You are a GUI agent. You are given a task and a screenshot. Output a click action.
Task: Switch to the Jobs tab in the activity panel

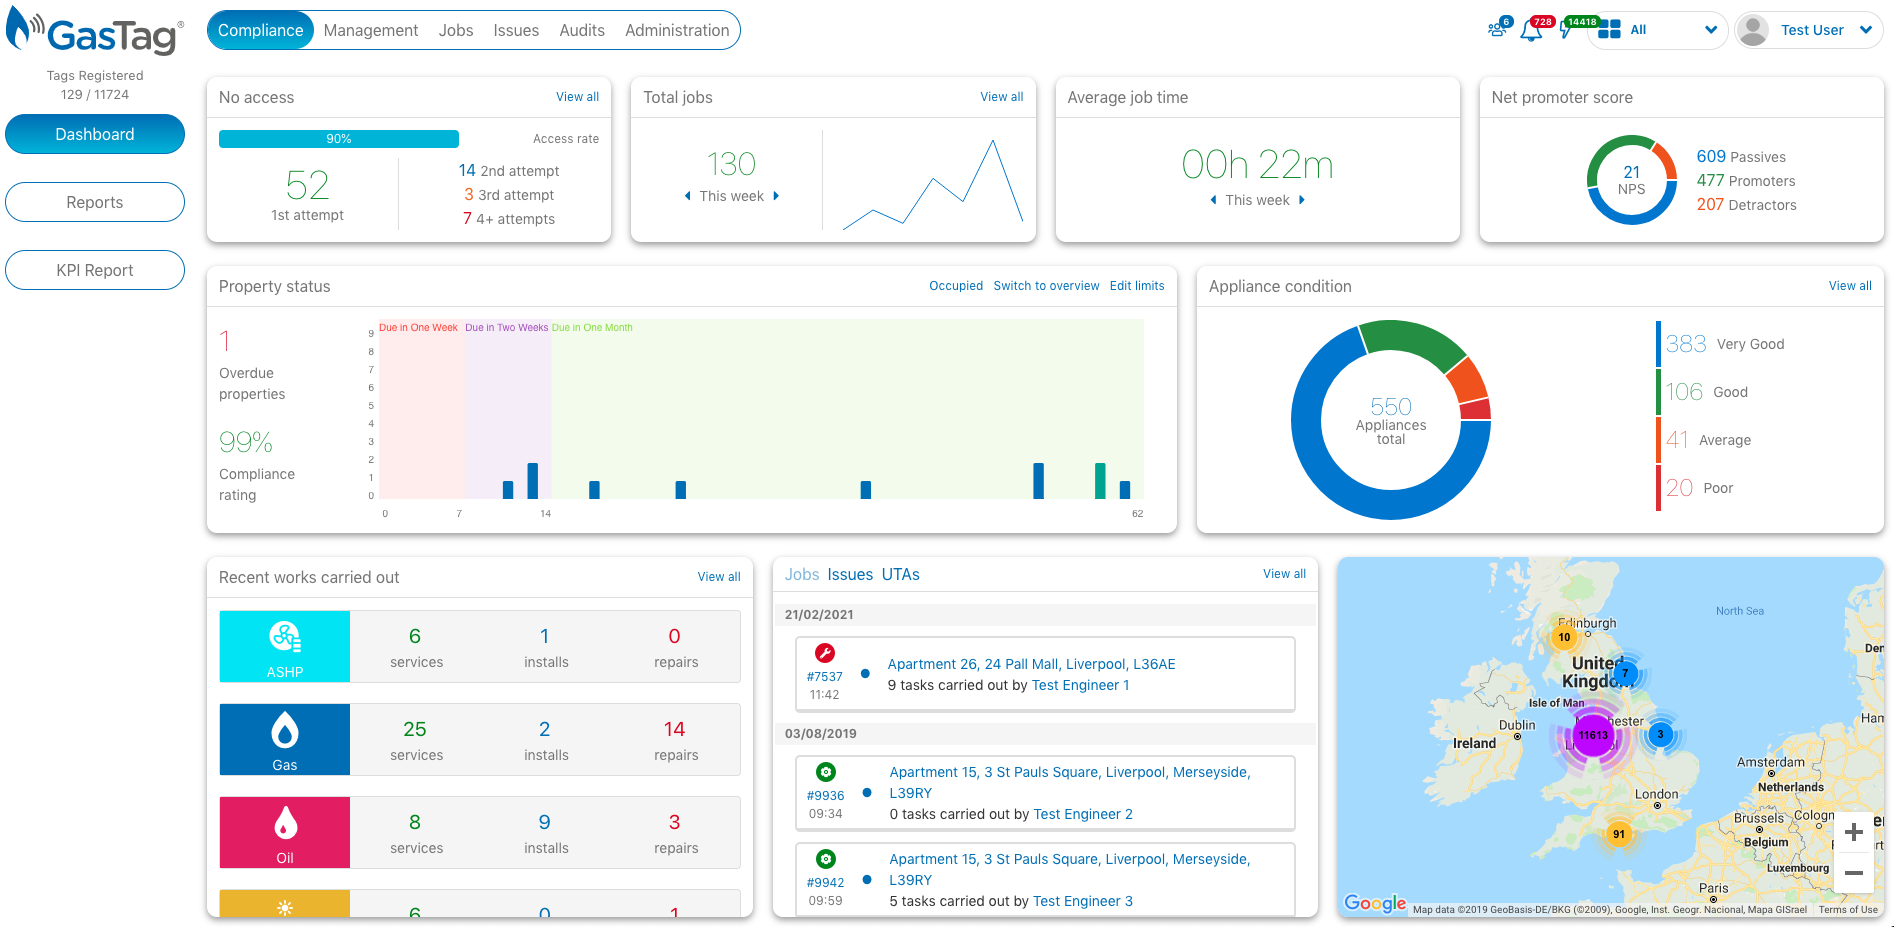click(802, 574)
